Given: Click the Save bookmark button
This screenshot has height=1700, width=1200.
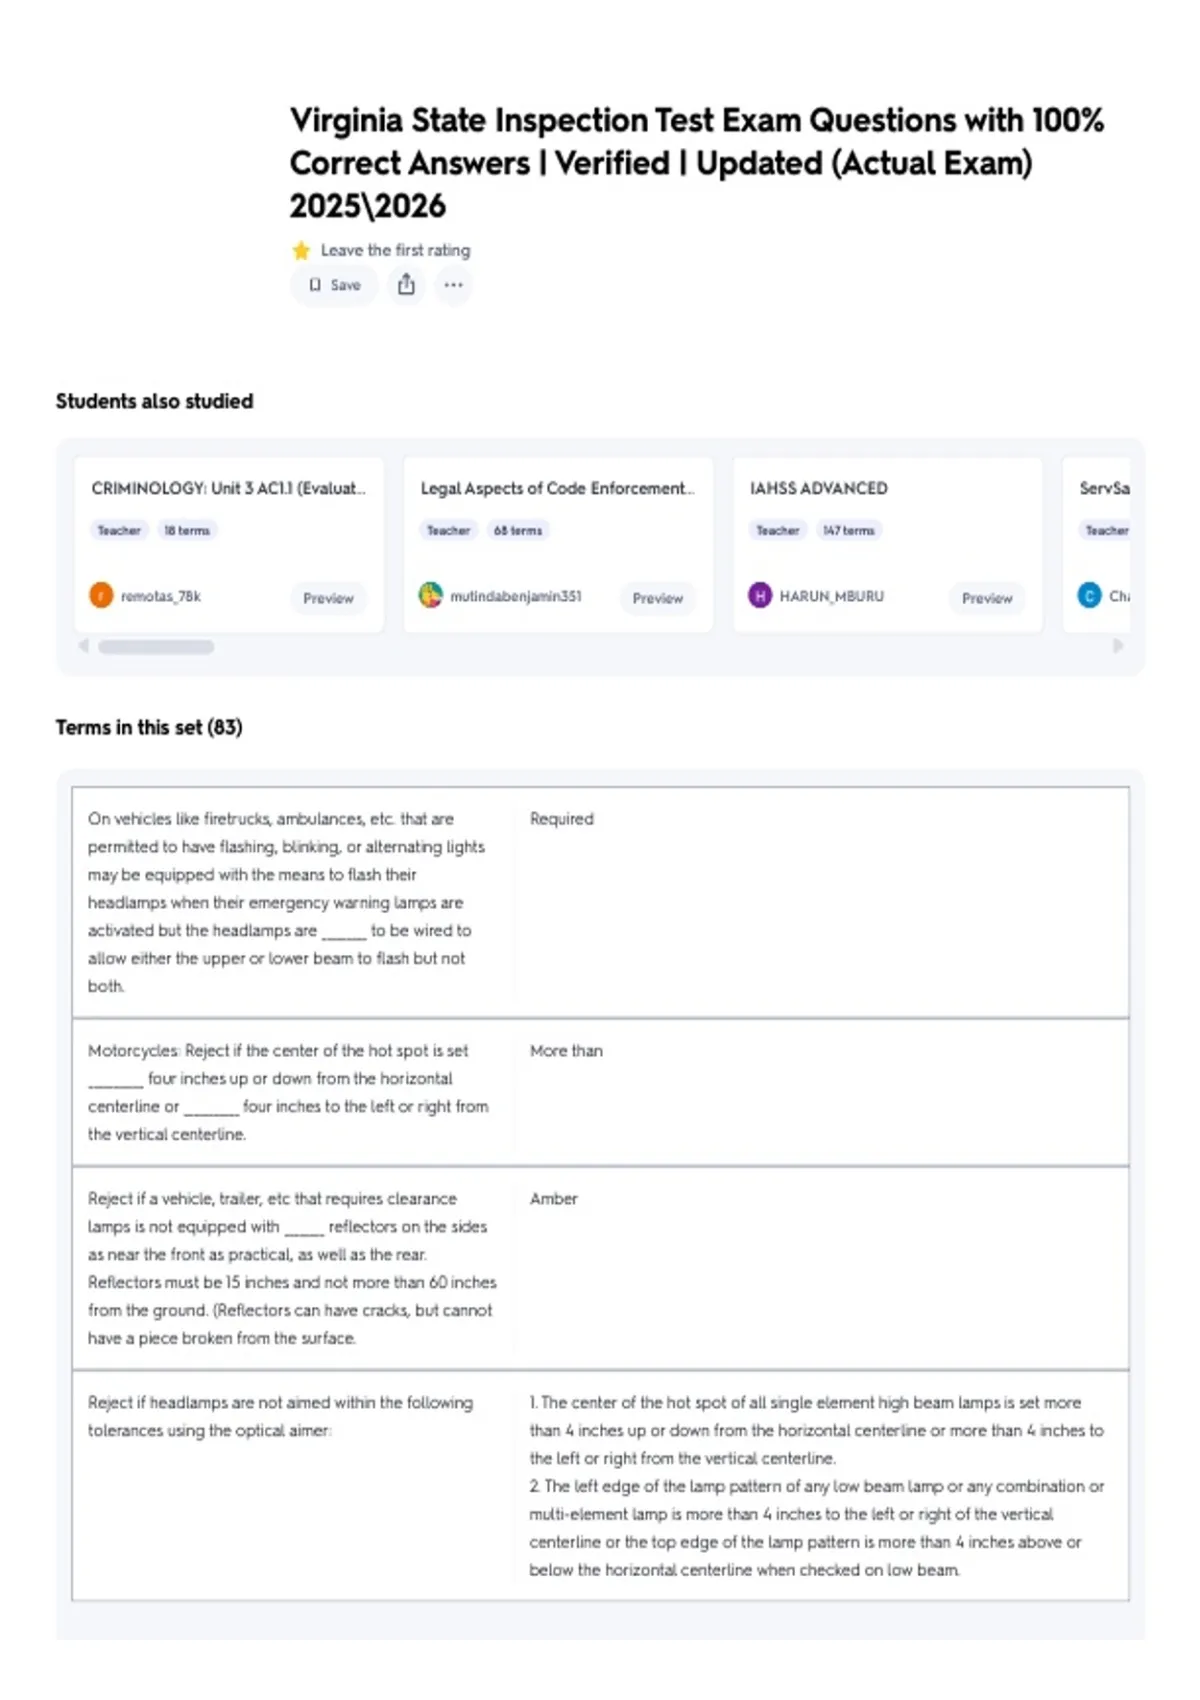Looking at the screenshot, I should [334, 285].
